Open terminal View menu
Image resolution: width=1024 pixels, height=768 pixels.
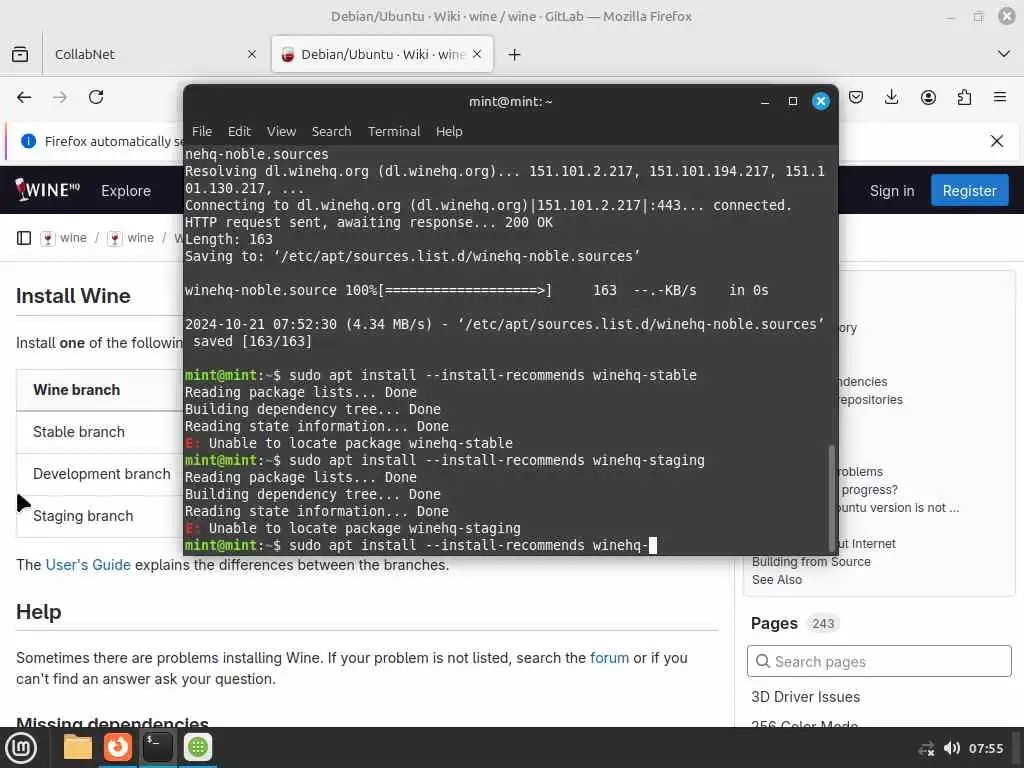(x=281, y=131)
